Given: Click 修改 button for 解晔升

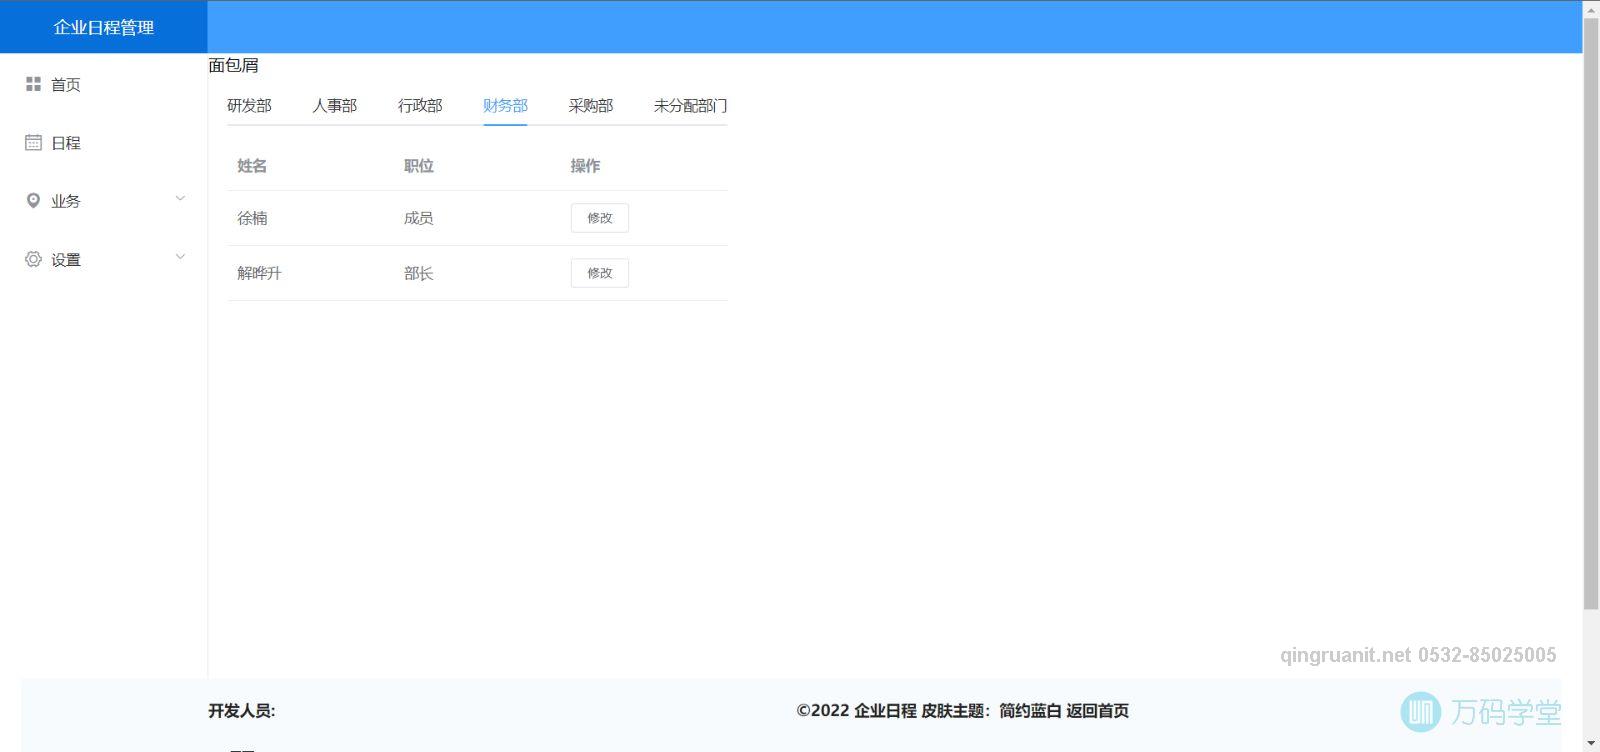Looking at the screenshot, I should 600,273.
